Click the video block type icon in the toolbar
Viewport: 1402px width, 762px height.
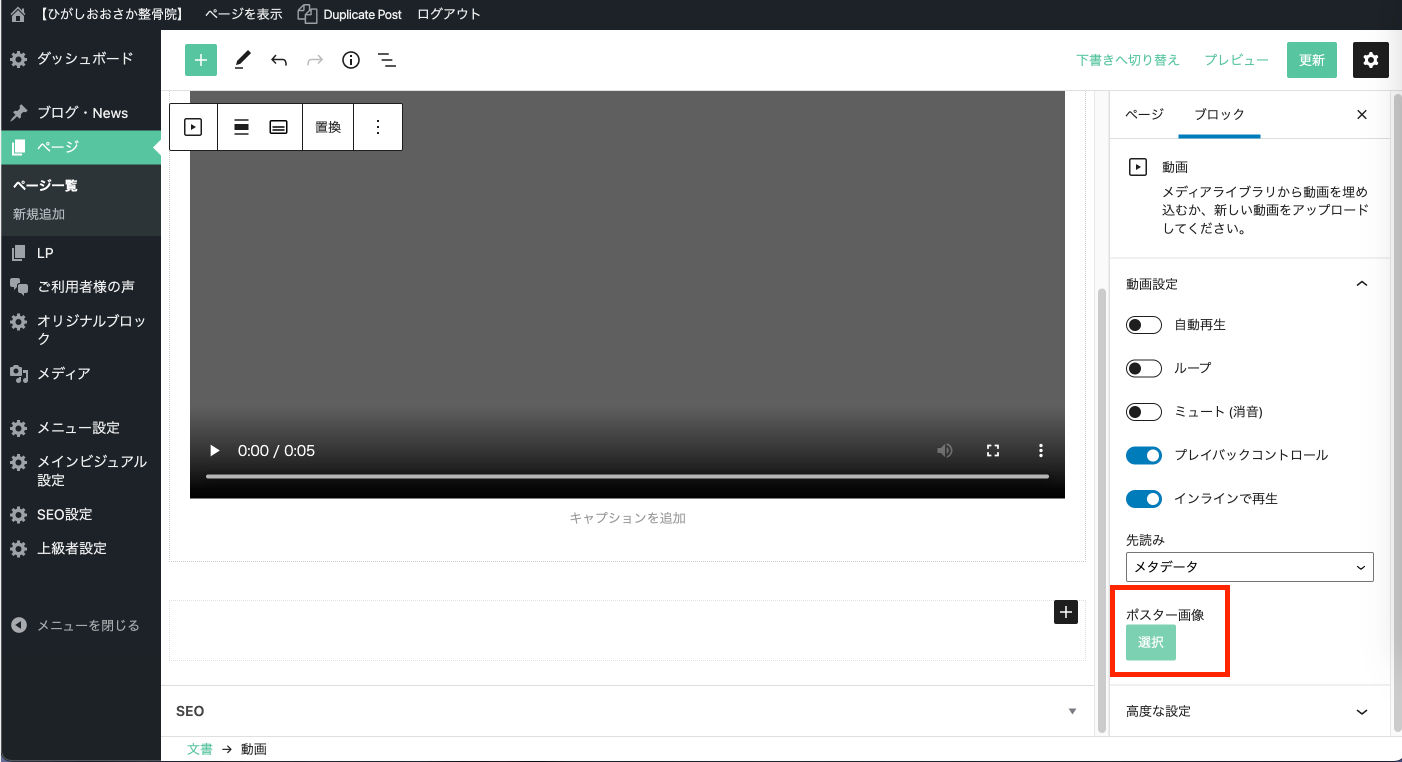click(x=193, y=127)
